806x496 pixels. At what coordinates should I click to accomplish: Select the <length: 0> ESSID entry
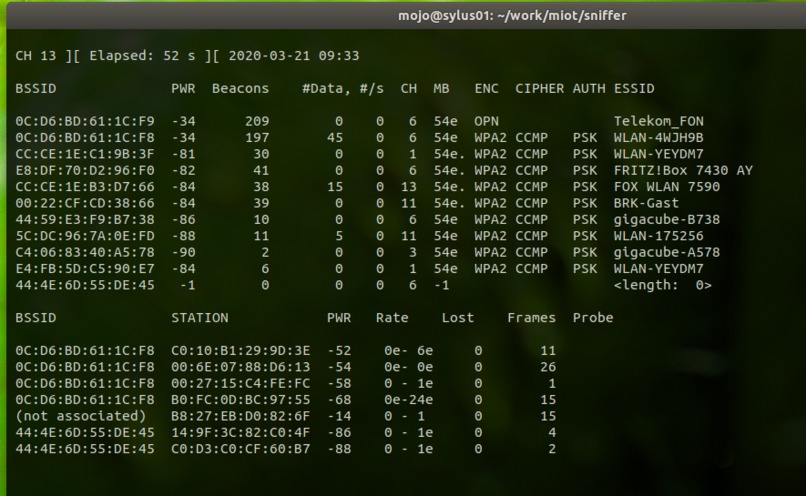[663, 285]
